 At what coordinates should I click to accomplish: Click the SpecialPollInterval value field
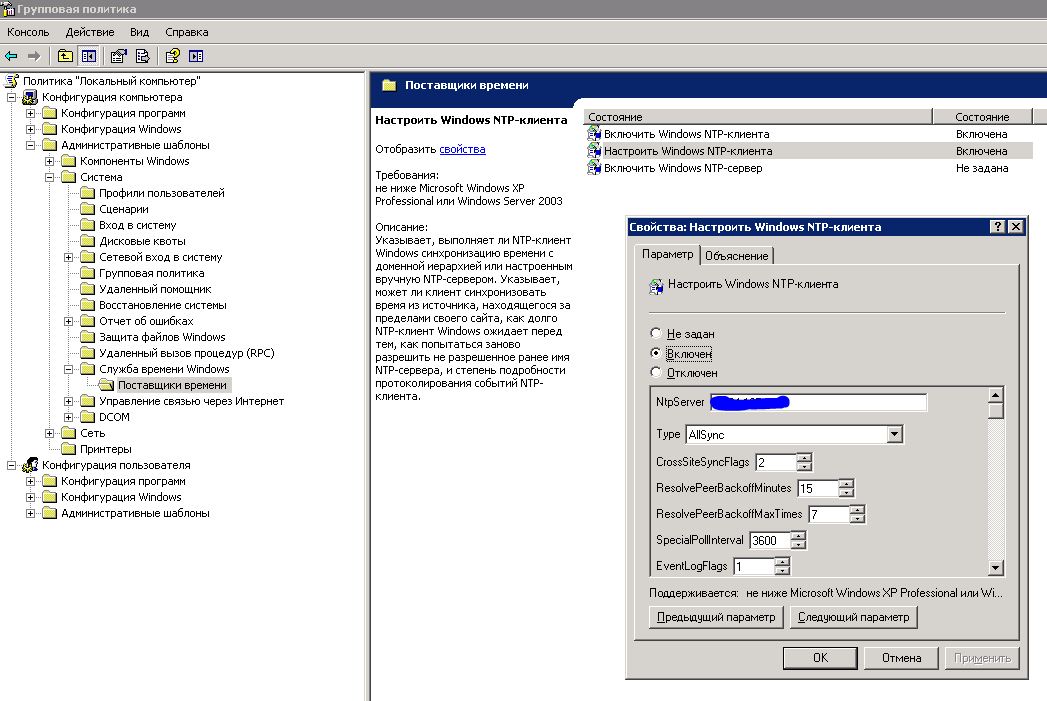(x=770, y=540)
